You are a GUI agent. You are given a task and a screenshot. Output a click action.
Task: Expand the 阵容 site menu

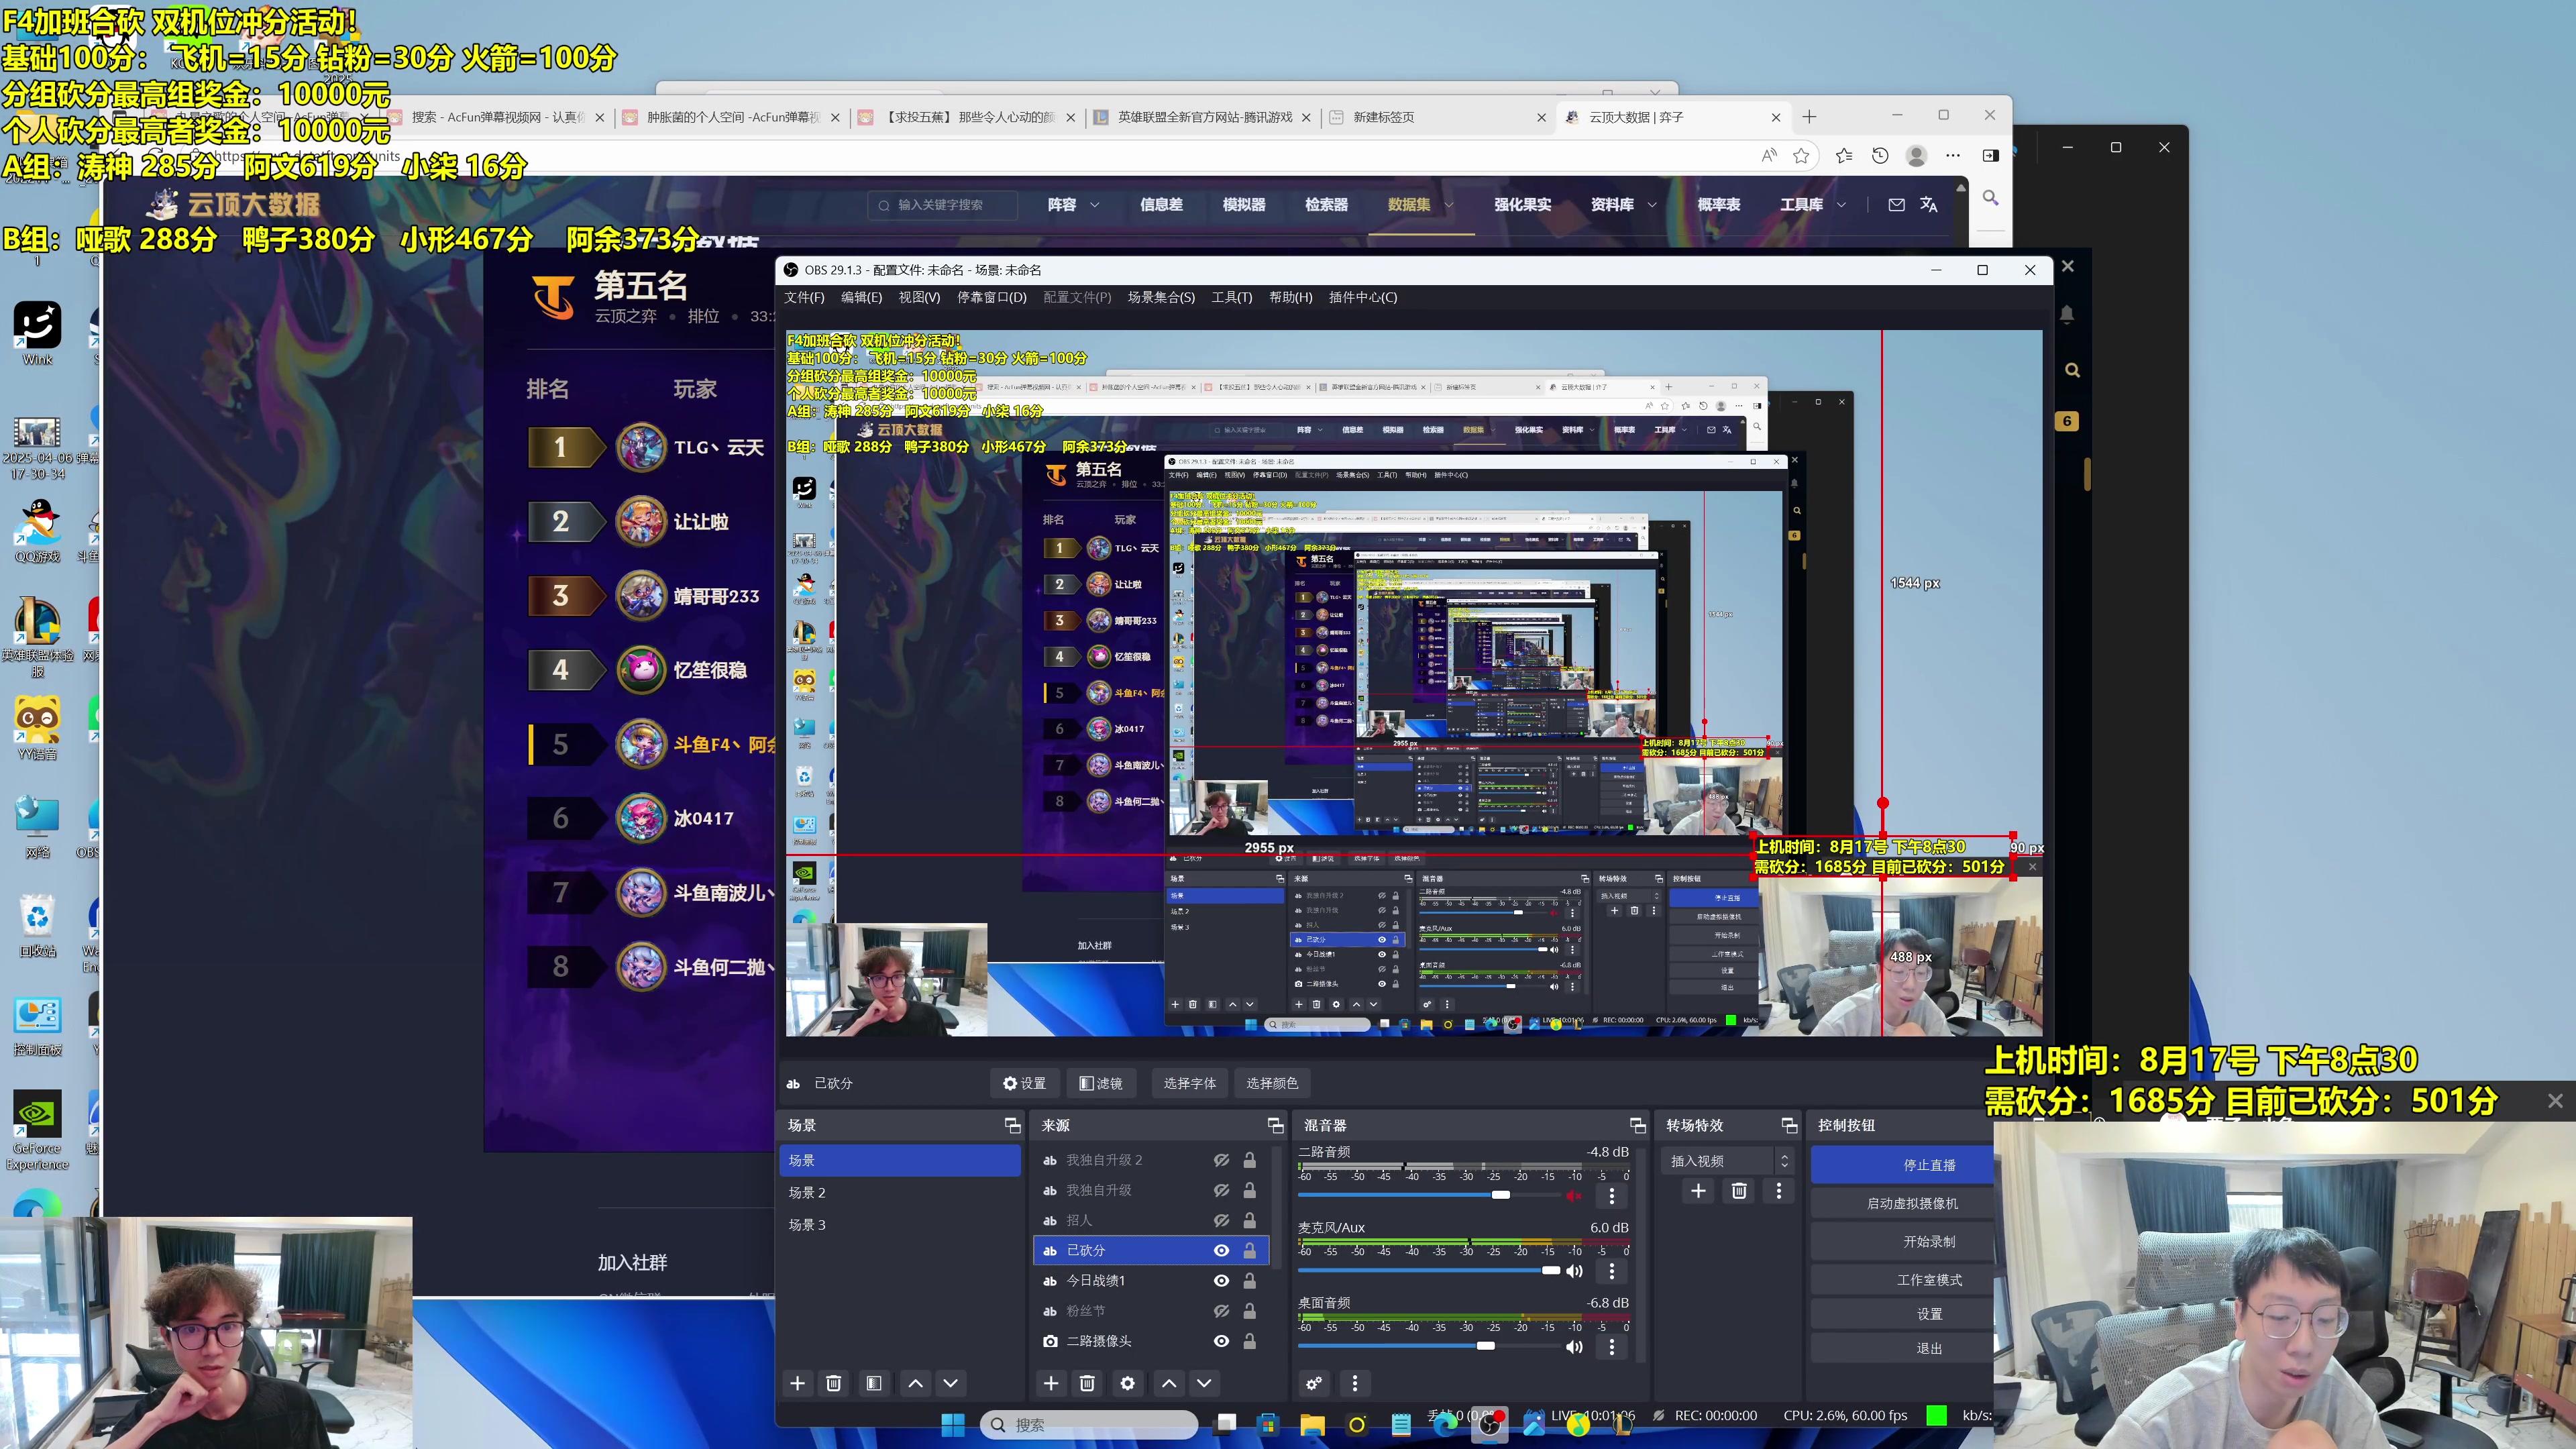coord(1073,204)
